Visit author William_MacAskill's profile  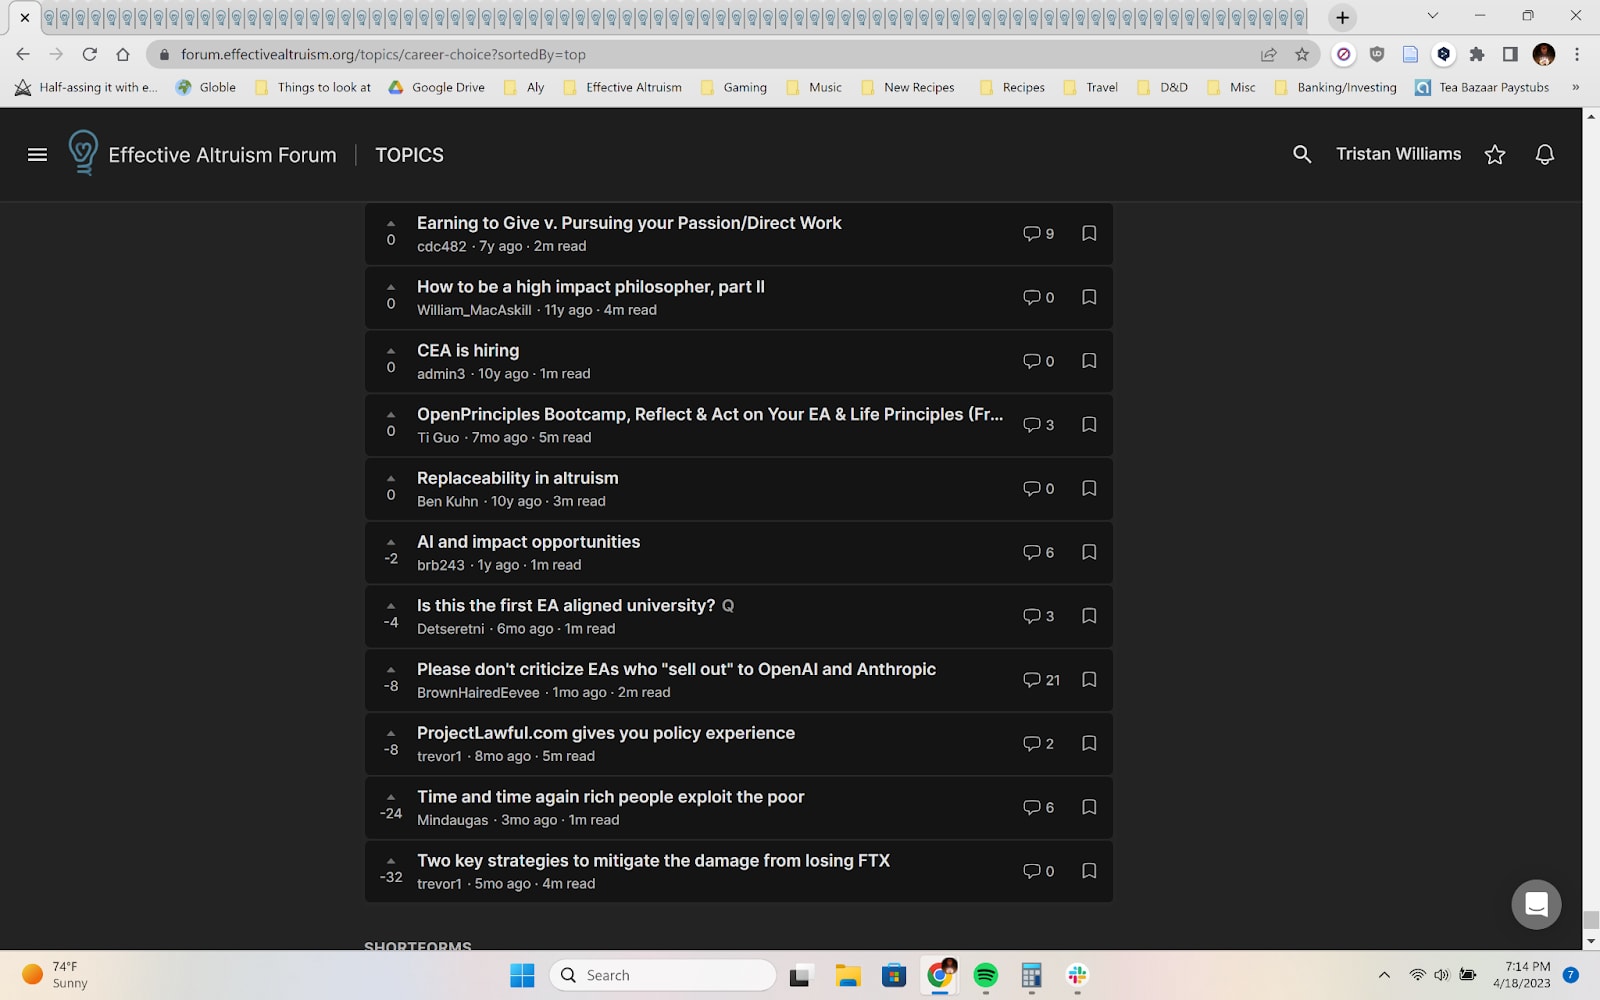pos(474,310)
